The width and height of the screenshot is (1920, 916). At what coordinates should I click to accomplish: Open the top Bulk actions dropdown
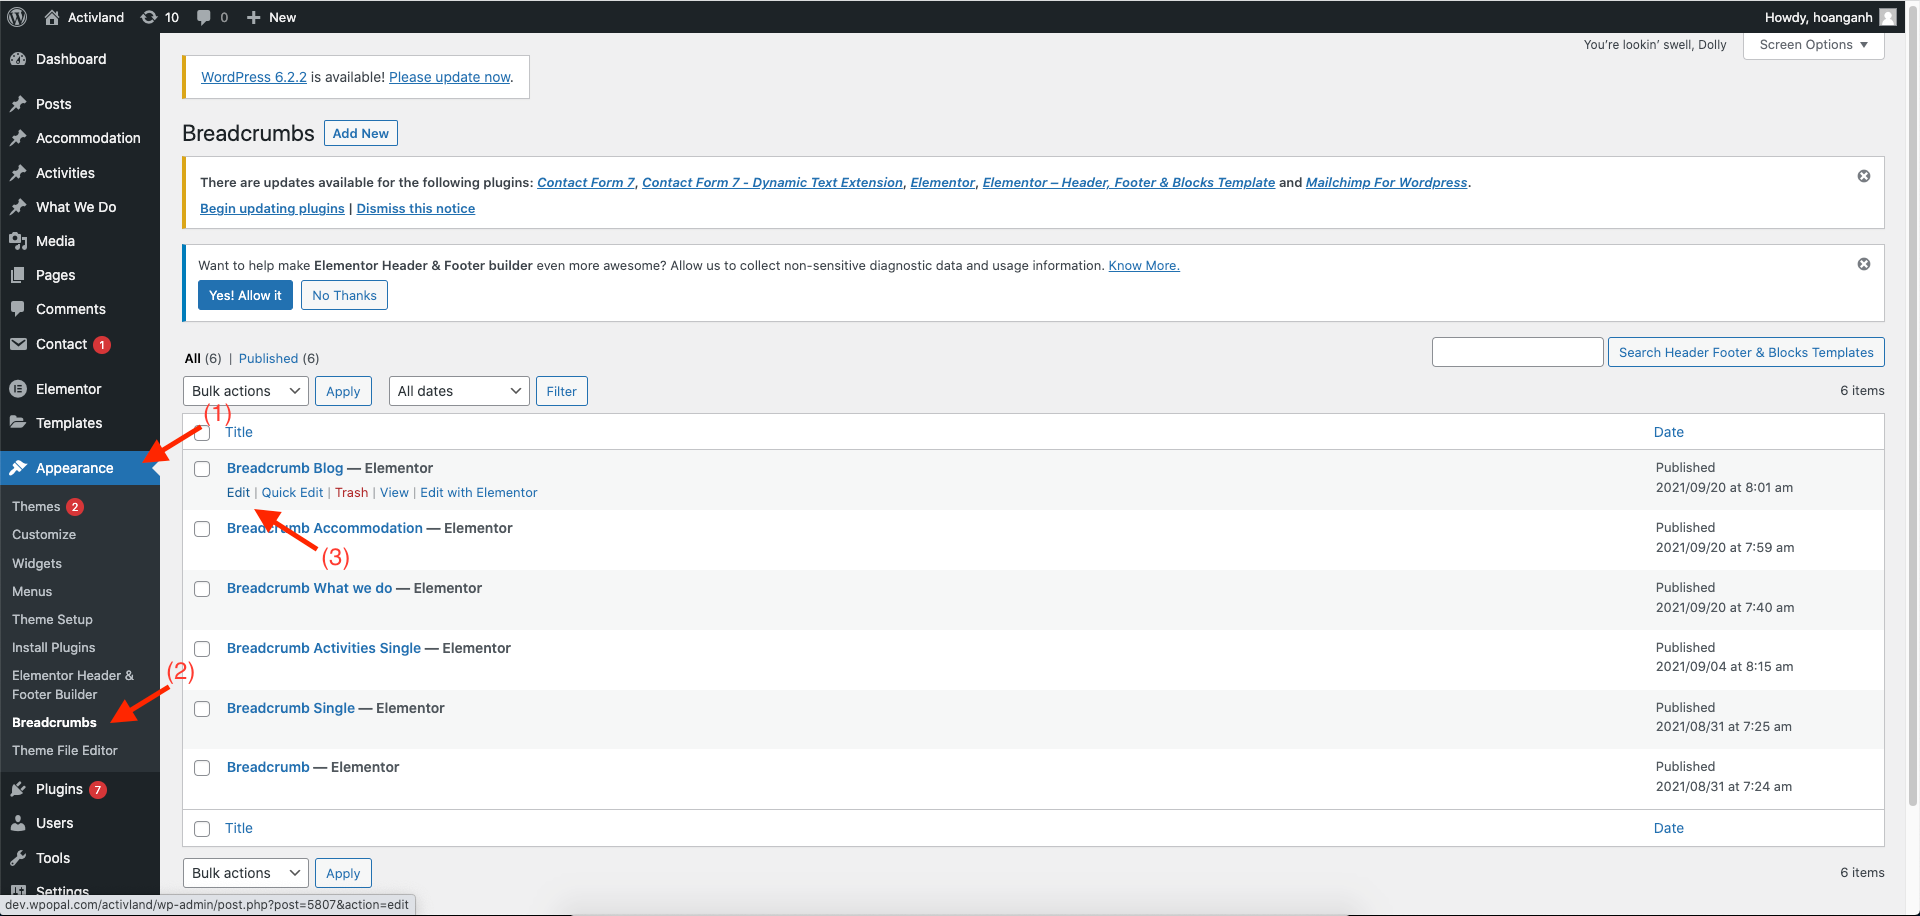[x=245, y=391]
